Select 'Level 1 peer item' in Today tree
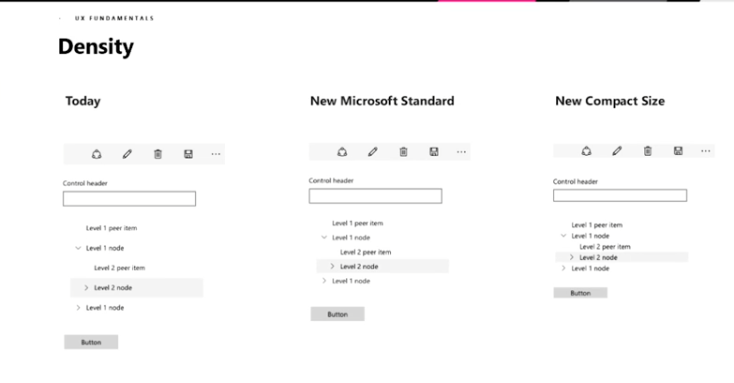Viewport: 734px width, 383px height. (111, 228)
